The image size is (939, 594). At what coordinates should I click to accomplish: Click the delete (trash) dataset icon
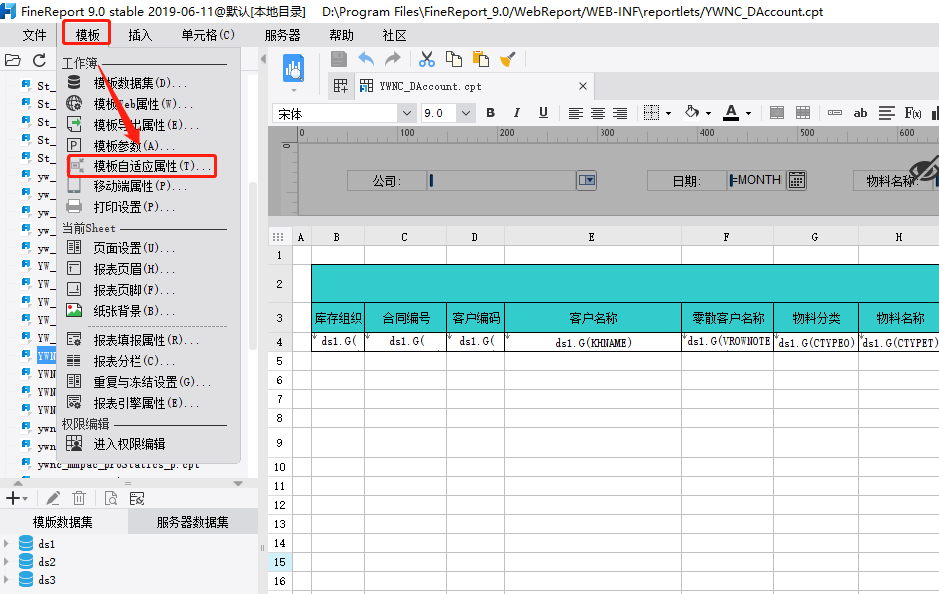[78, 498]
